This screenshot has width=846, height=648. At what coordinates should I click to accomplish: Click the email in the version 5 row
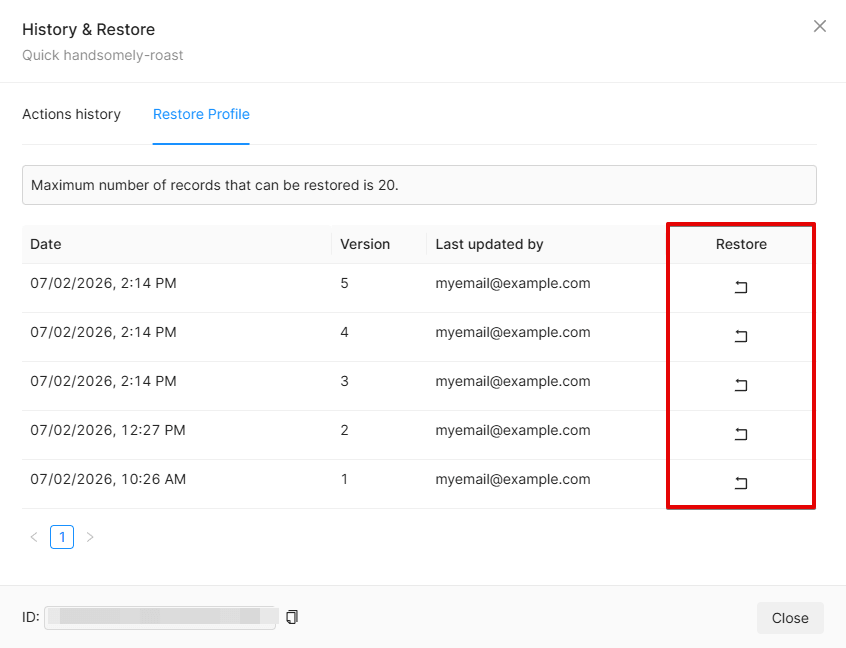(513, 283)
